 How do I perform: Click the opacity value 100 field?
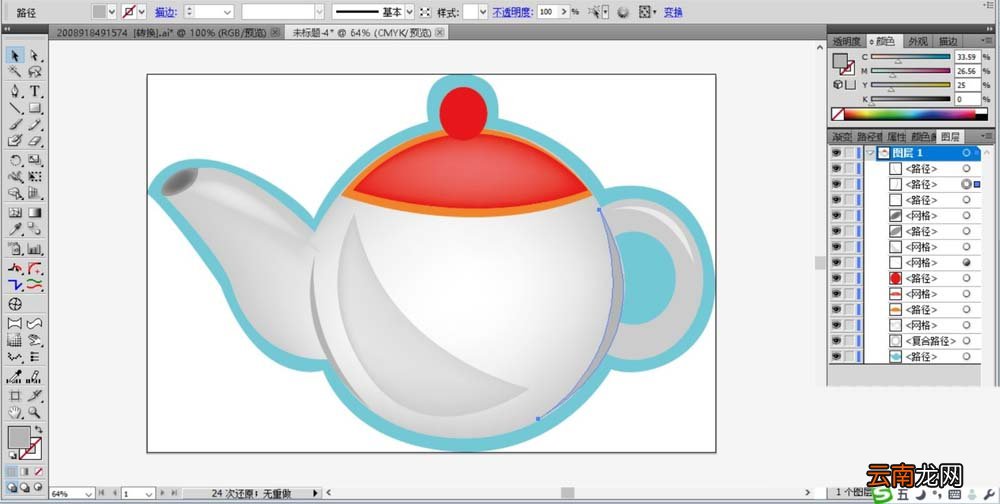point(547,11)
